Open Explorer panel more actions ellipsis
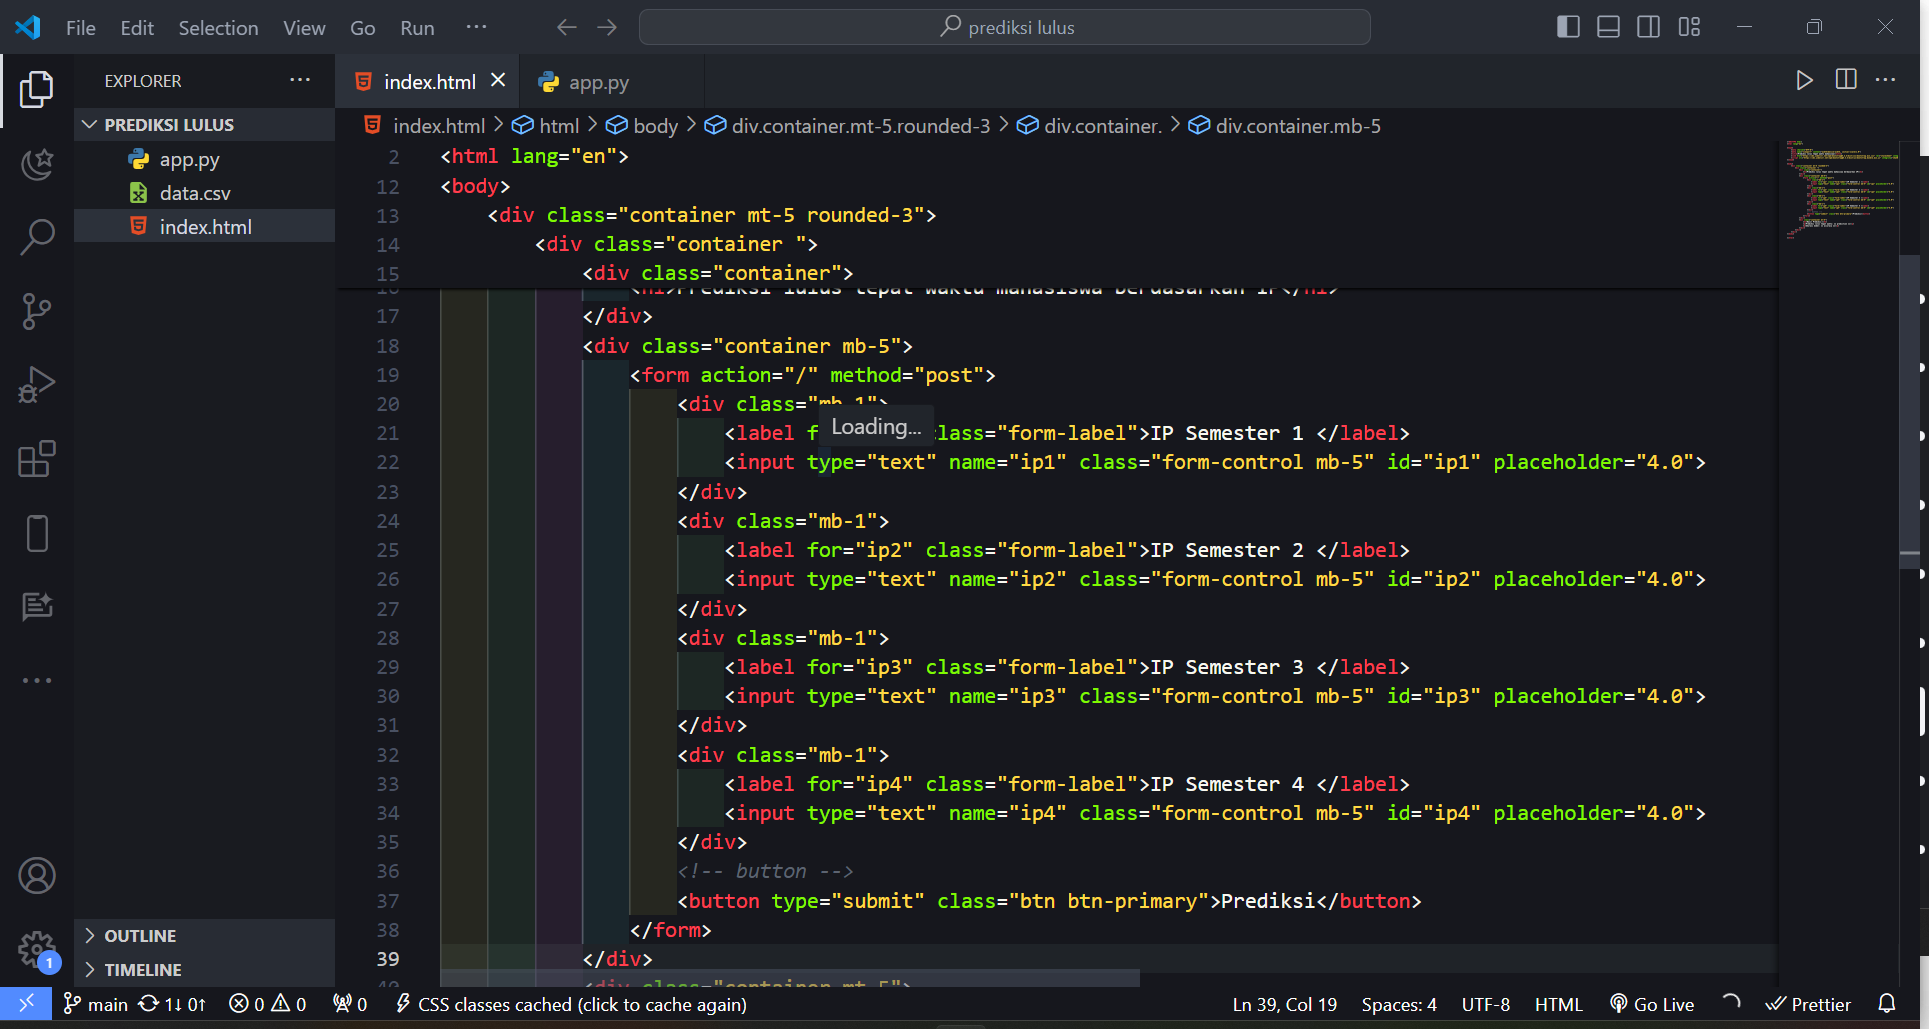 (300, 80)
